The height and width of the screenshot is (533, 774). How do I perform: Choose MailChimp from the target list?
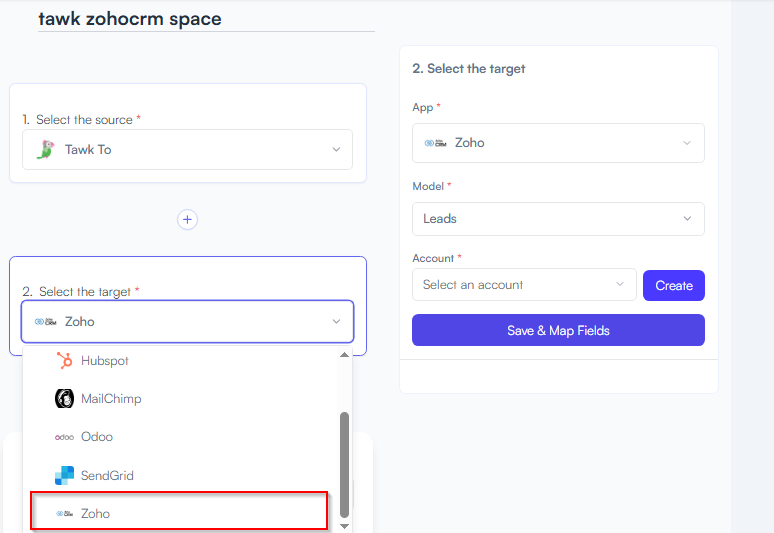(180, 399)
